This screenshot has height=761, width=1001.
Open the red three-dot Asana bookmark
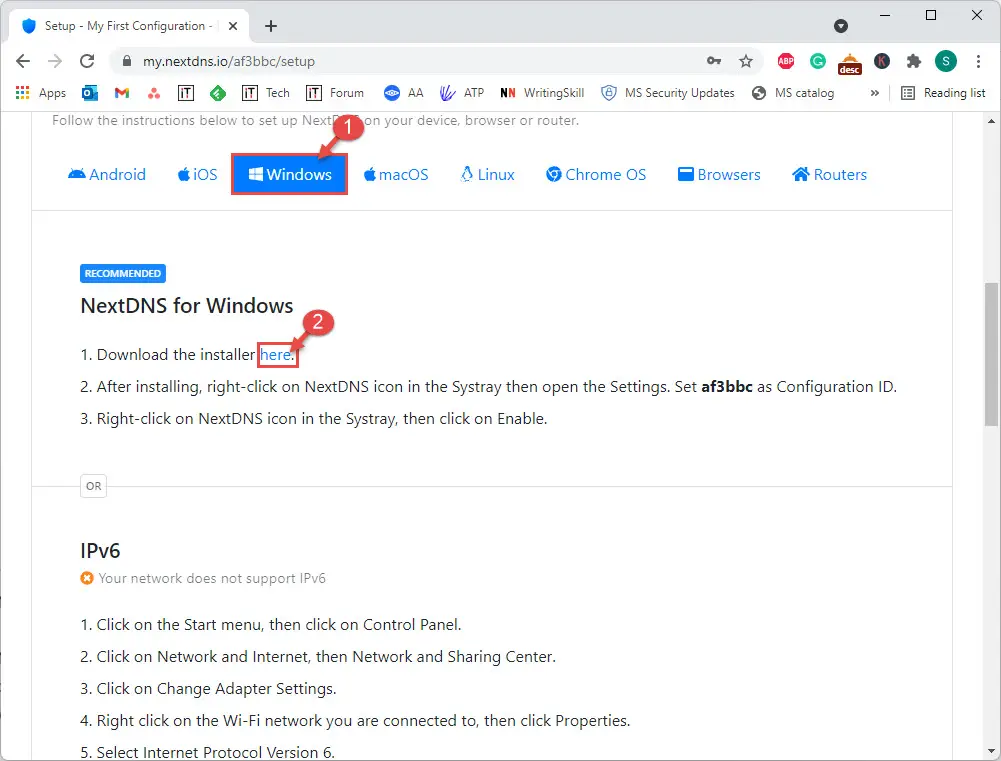tap(154, 94)
